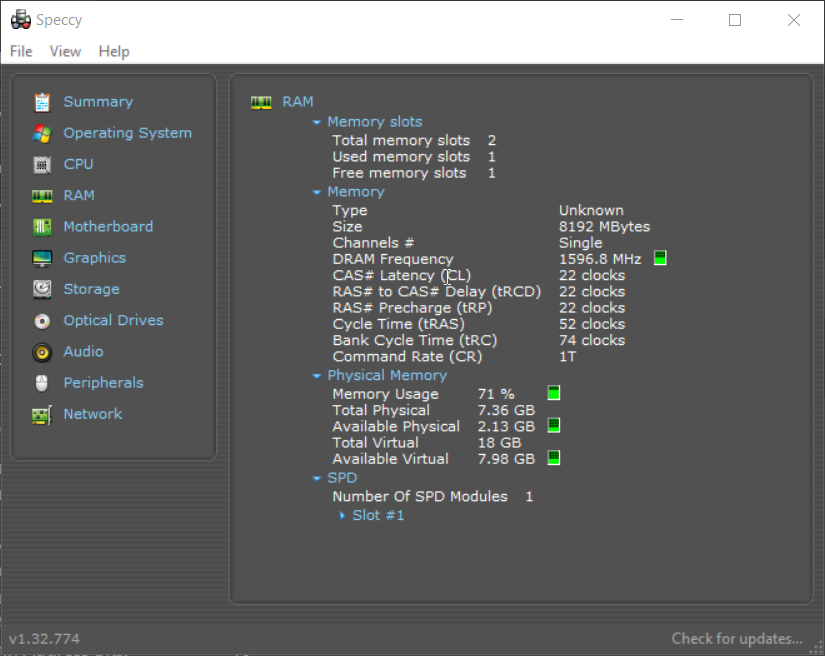The width and height of the screenshot is (825, 656).
Task: Collapse the Memory slots section
Action: (317, 122)
